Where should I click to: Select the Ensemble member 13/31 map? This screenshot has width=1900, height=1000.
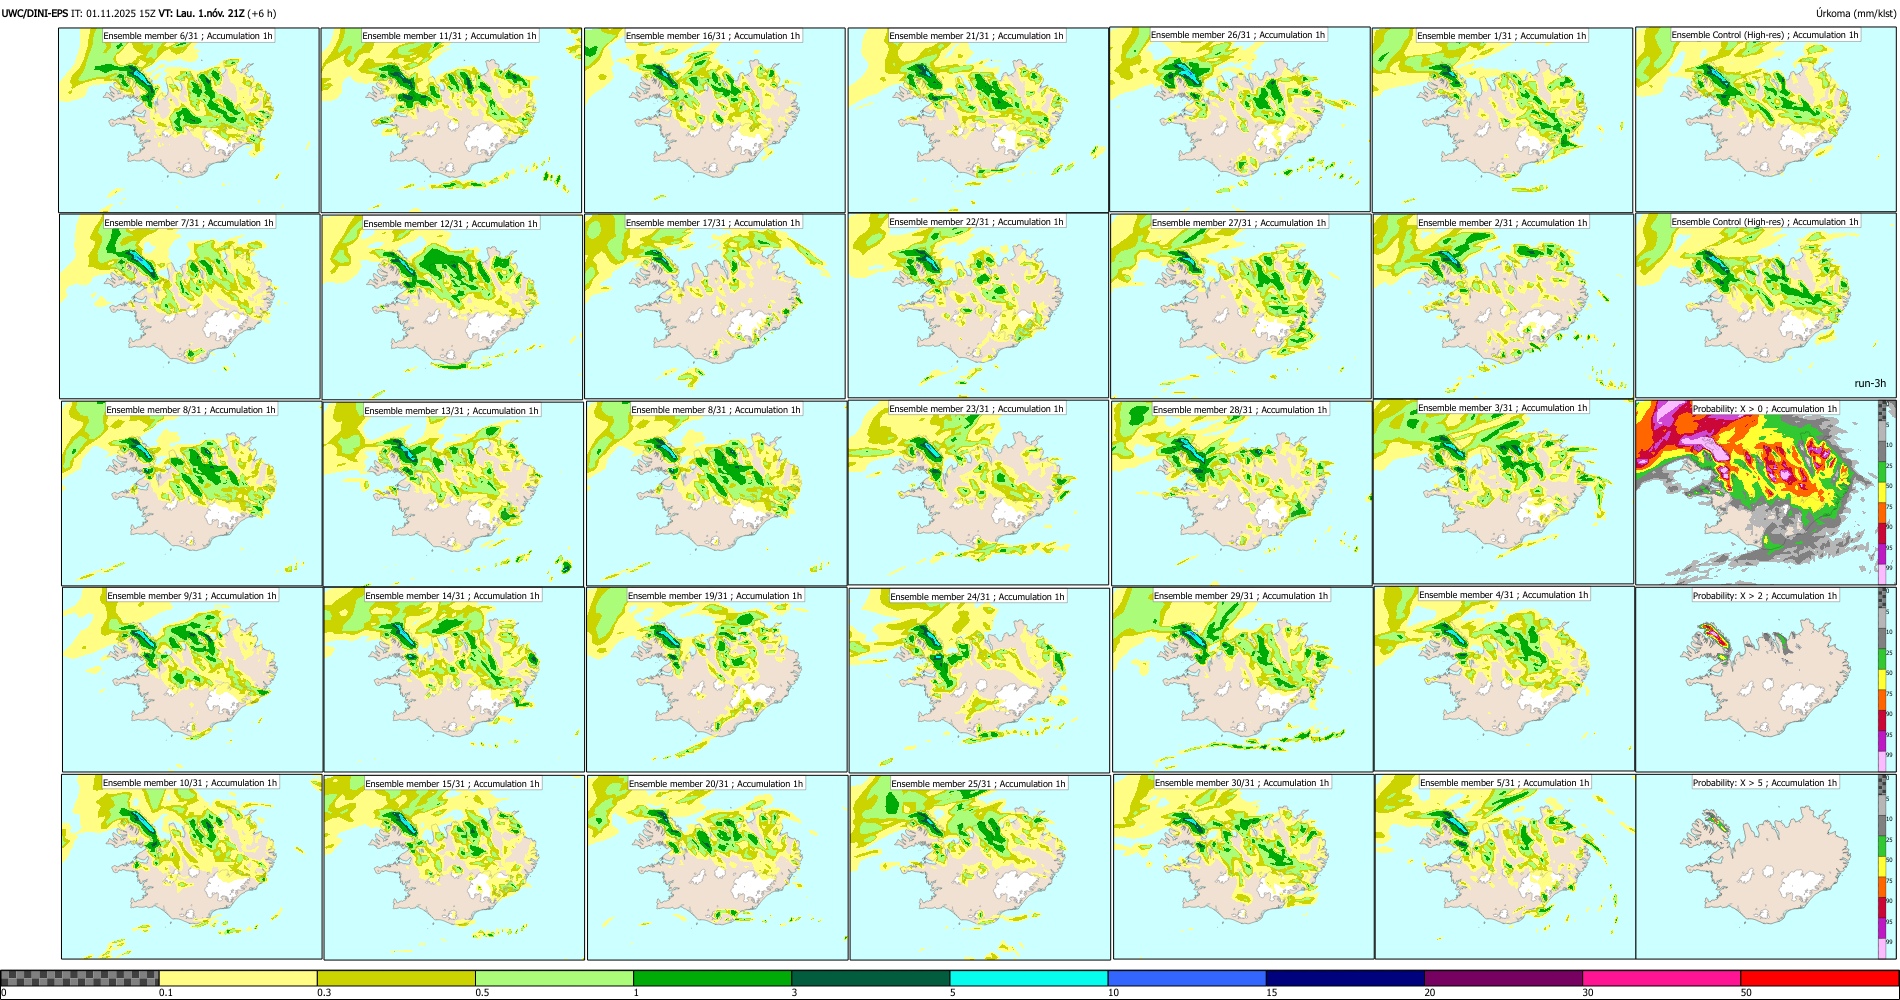(453, 494)
